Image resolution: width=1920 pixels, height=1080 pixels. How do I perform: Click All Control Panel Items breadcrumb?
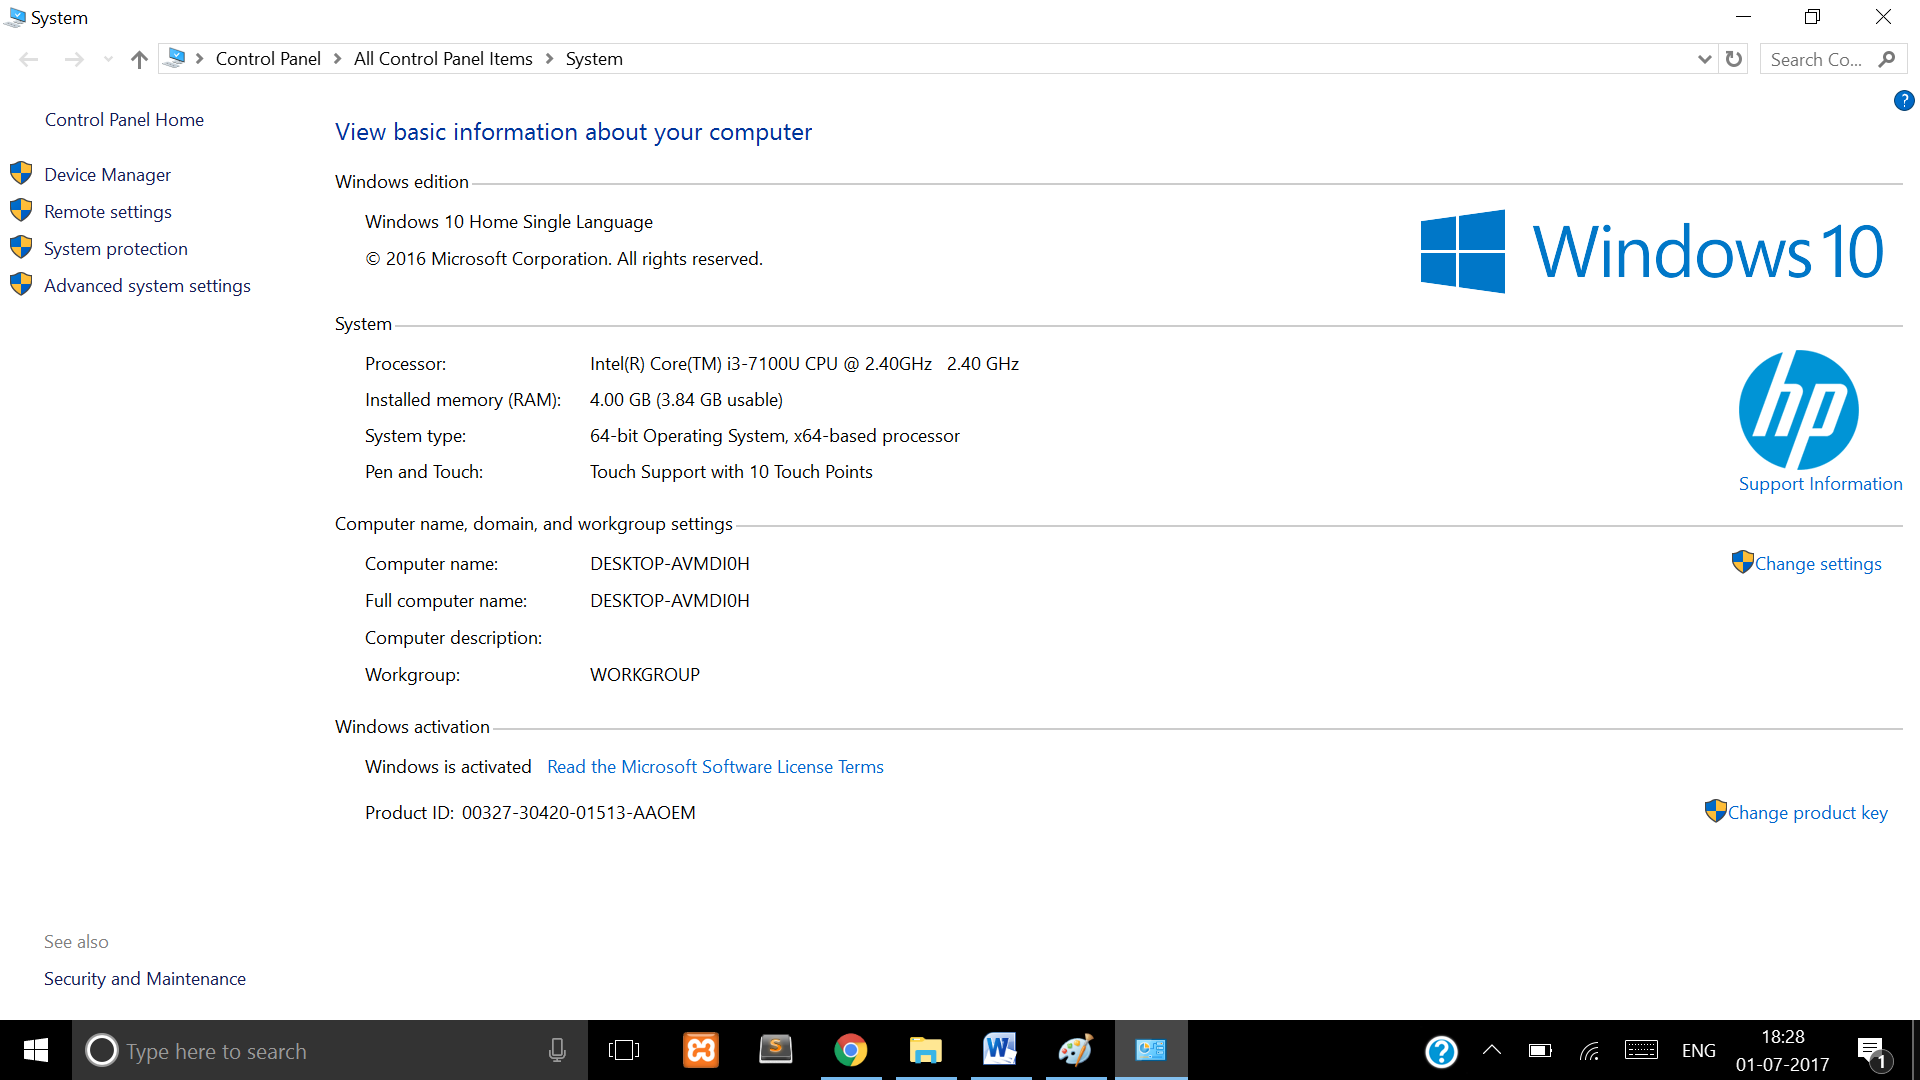pyautogui.click(x=443, y=59)
